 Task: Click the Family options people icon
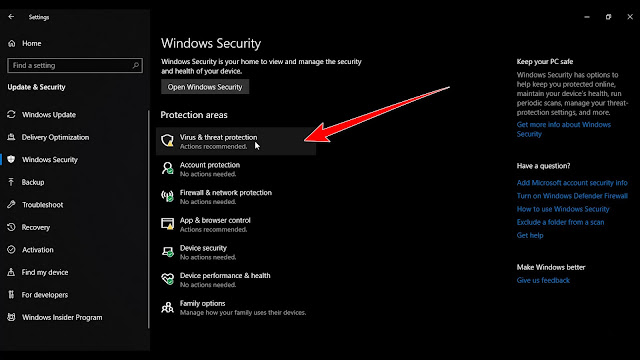point(167,307)
